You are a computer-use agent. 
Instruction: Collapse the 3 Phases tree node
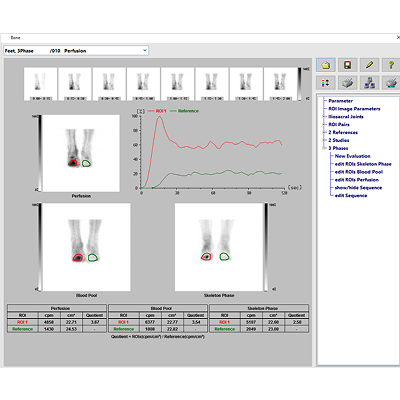pos(323,148)
